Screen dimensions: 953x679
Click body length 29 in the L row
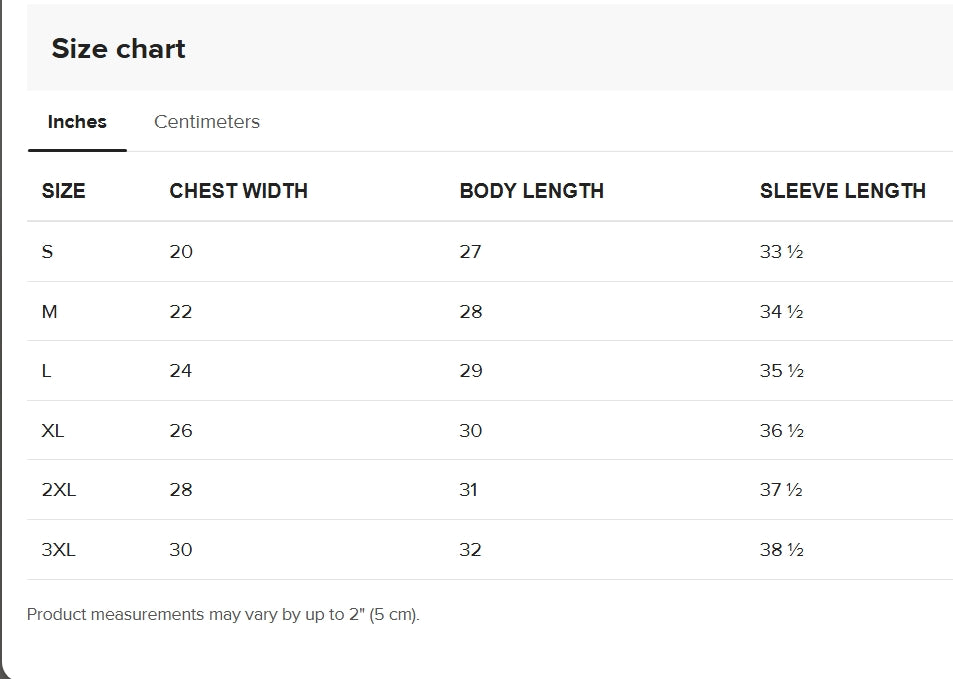click(x=470, y=371)
